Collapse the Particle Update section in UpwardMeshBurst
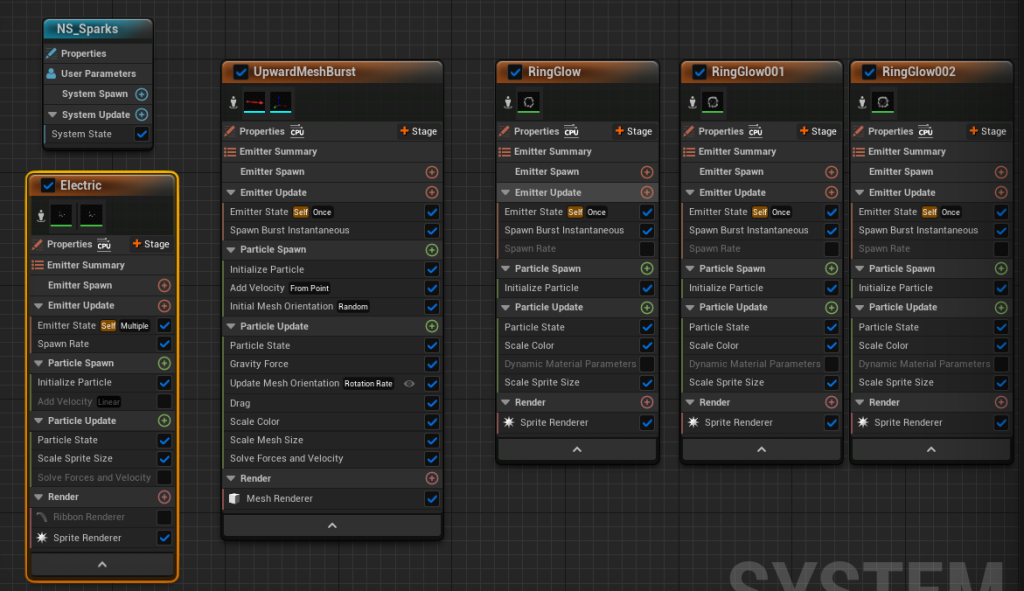The width and height of the screenshot is (1024, 591). click(x=231, y=327)
